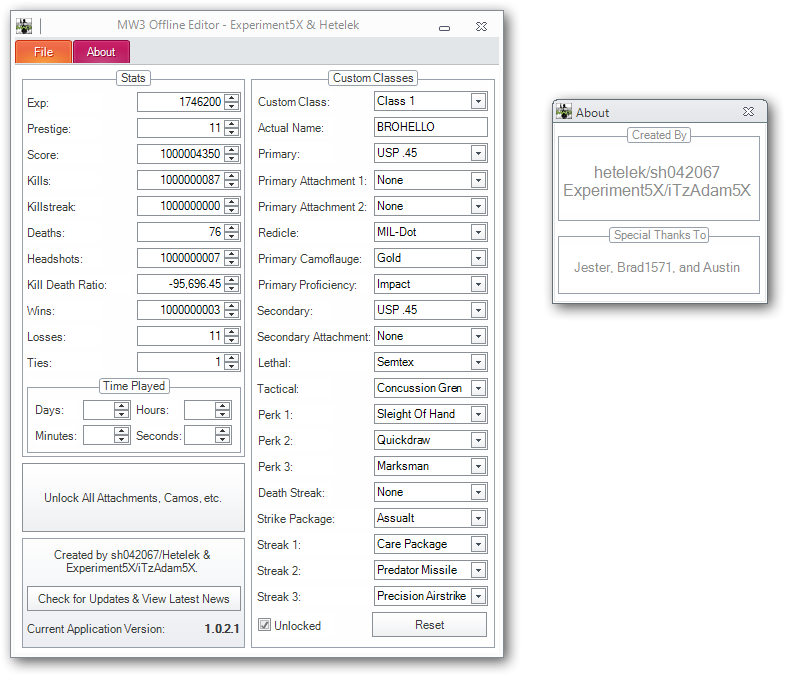Expand the Streak 3 dropdown

point(478,596)
